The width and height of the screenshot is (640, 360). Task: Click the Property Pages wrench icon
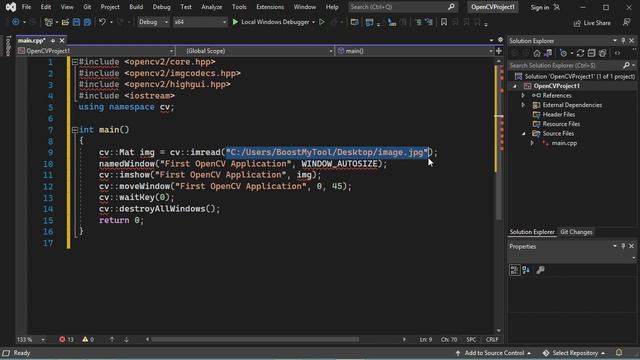tap(540, 270)
